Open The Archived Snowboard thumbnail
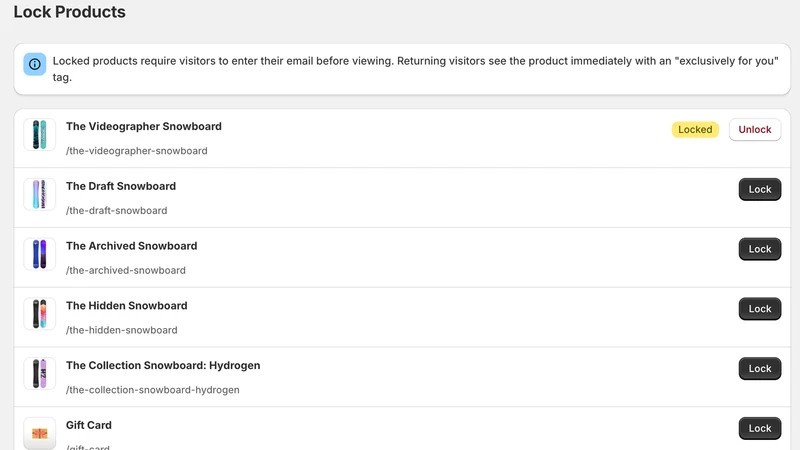Viewport: 800px width, 450px height. (39, 254)
